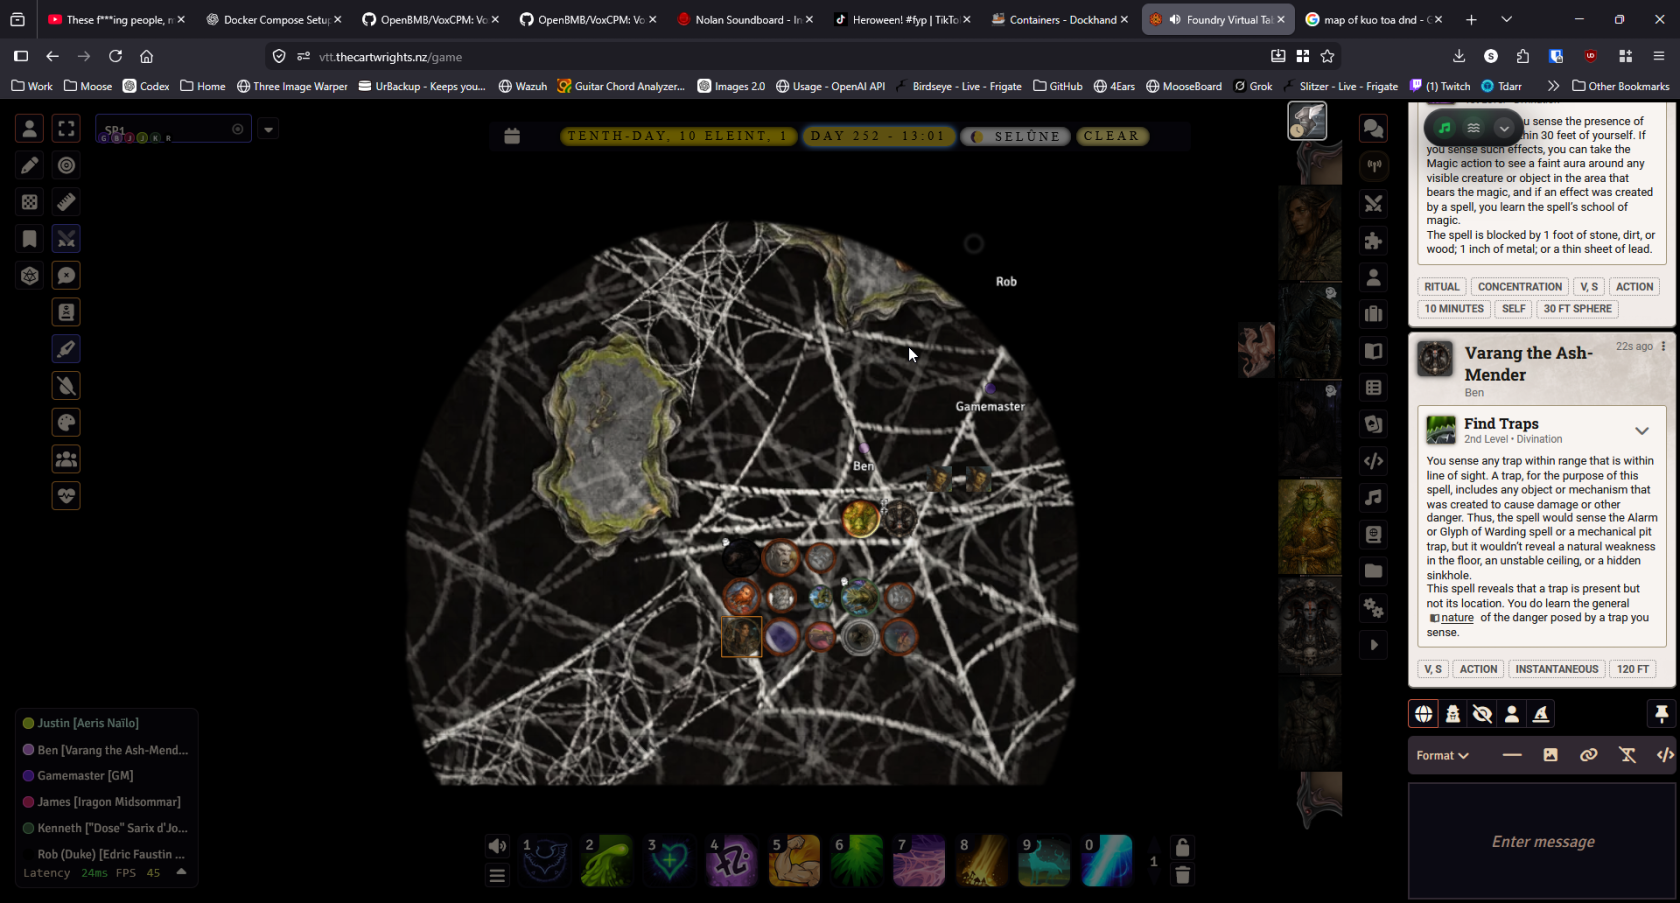1680x903 pixels.
Task: Open the Rollable Tables list sidebar icon
Action: click(1374, 387)
